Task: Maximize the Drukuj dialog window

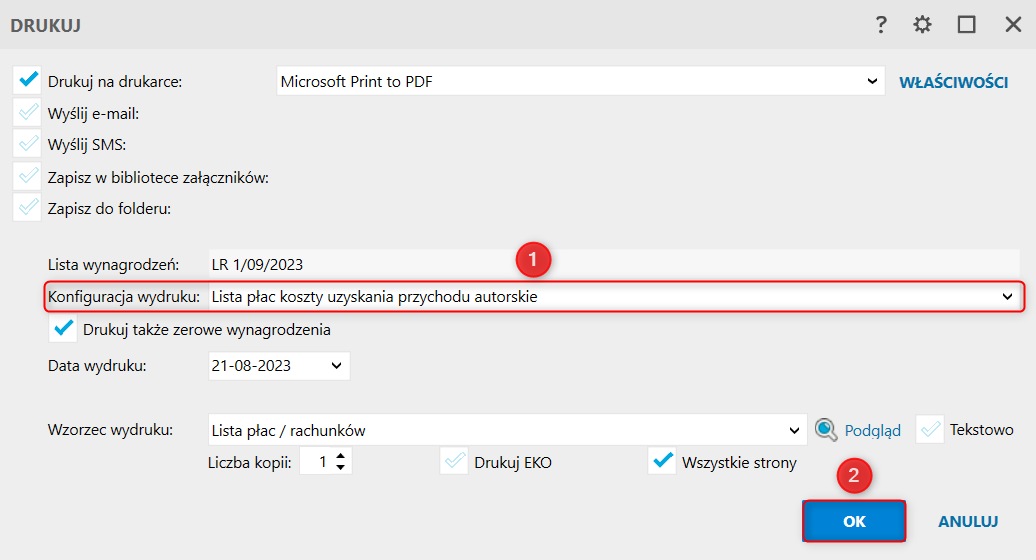Action: [x=966, y=25]
